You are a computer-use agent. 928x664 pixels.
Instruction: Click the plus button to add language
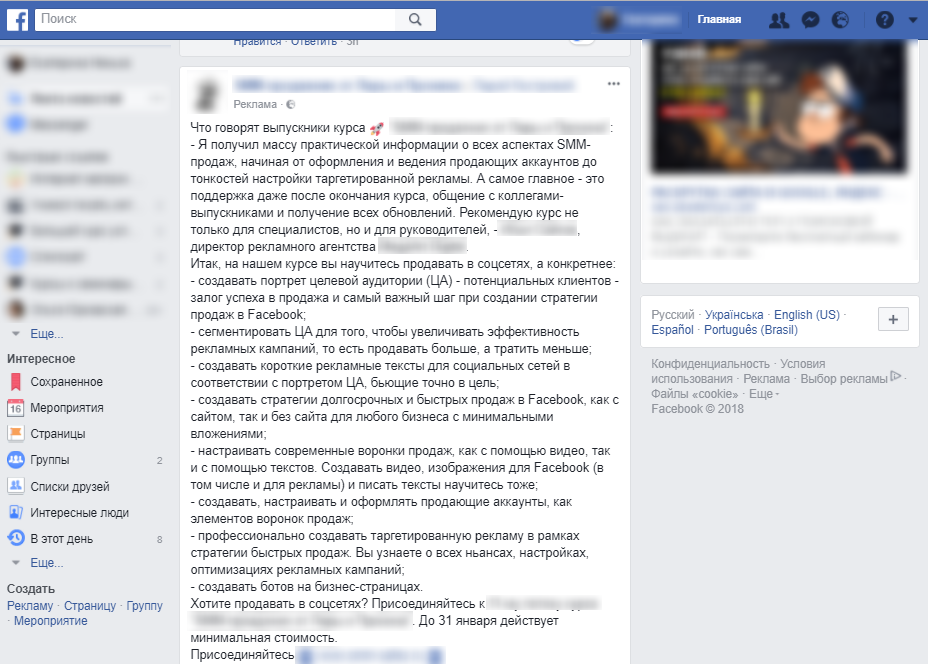[893, 320]
